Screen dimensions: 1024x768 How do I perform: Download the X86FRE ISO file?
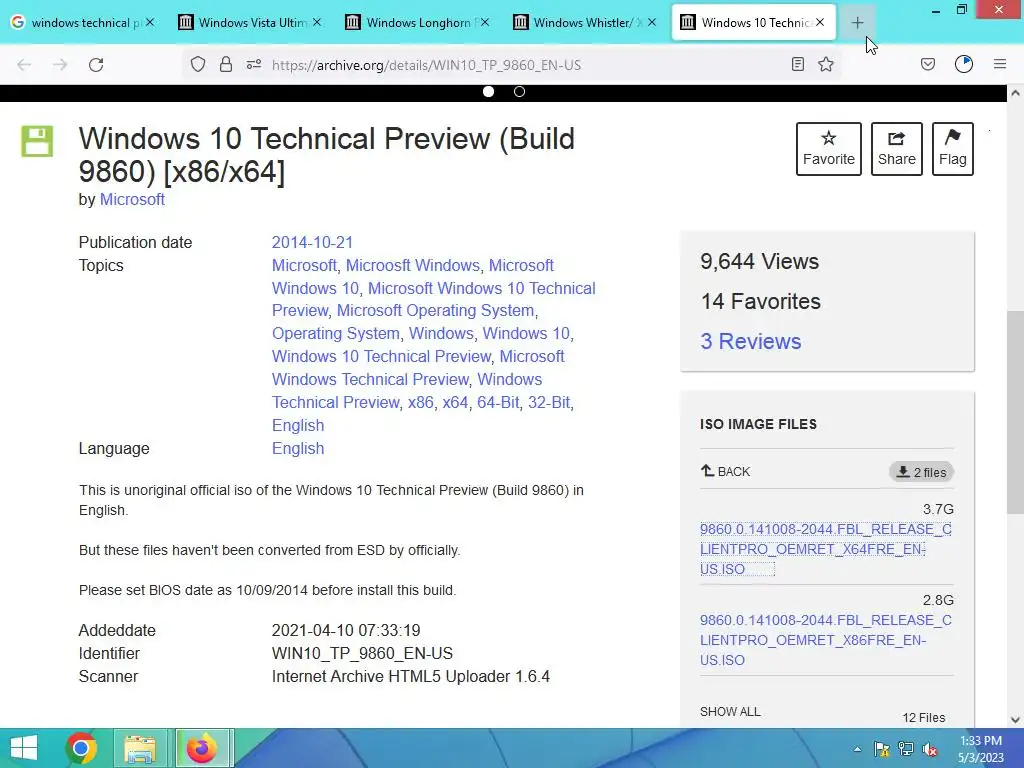pos(825,640)
